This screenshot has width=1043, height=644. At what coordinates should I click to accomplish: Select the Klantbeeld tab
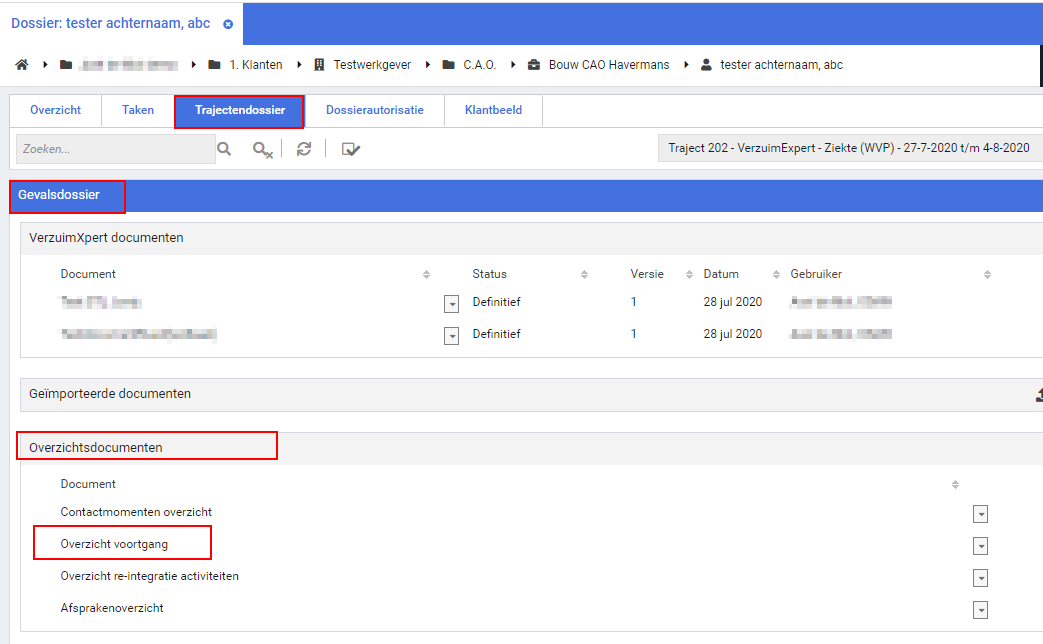493,110
